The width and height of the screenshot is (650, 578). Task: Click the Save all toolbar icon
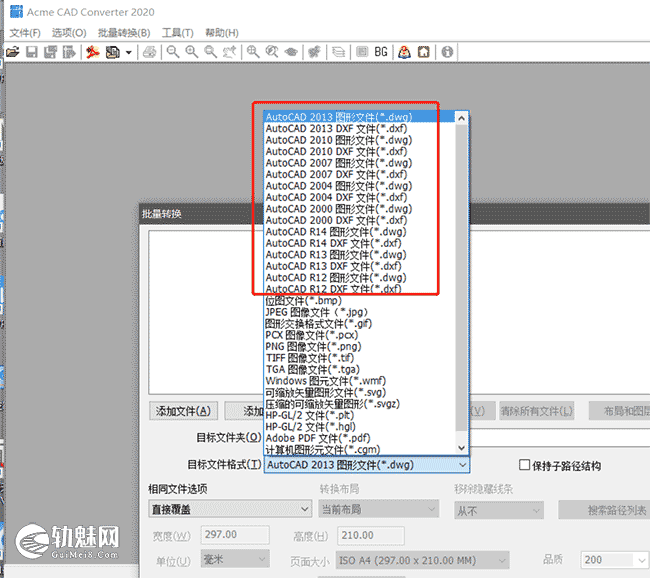point(51,52)
